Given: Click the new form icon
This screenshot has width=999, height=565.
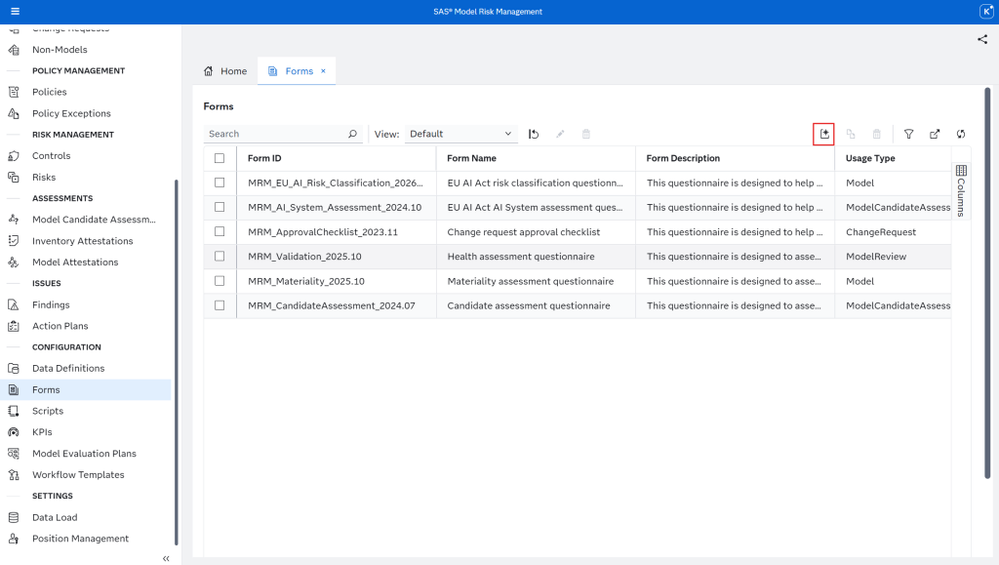Looking at the screenshot, I should point(824,134).
